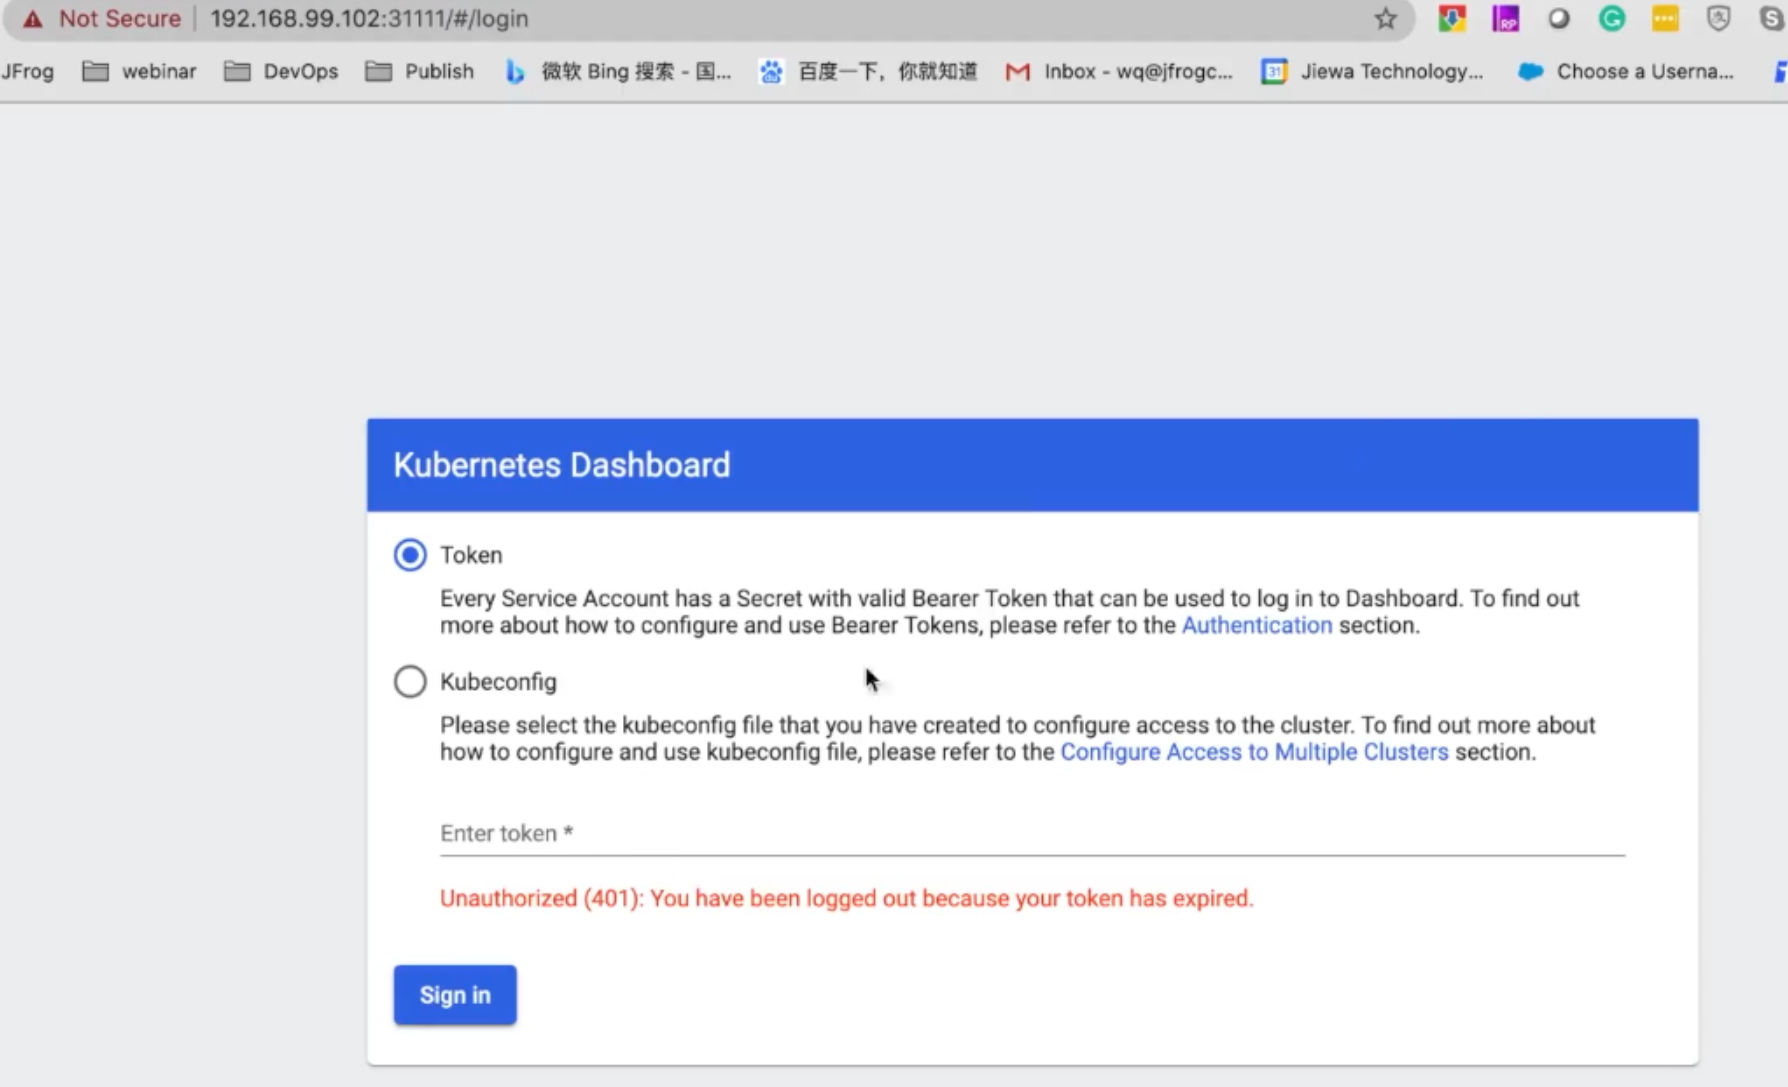Click the gray shield extension icon
This screenshot has height=1087, width=1788.
pos(1718,19)
